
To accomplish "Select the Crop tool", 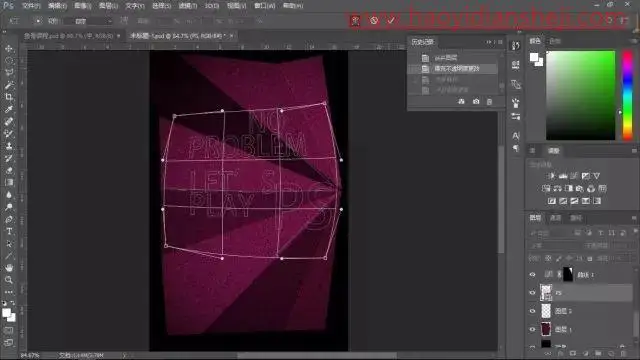I will coord(9,97).
